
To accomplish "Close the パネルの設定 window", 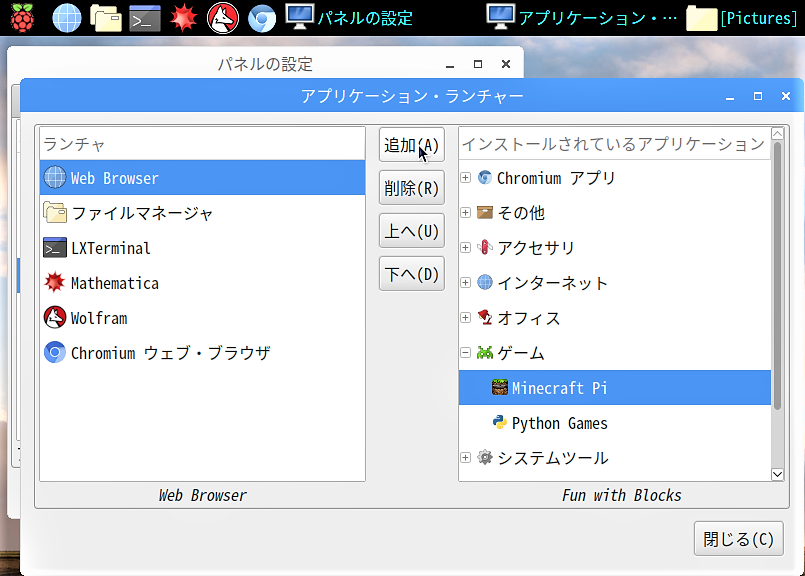I will click(506, 64).
